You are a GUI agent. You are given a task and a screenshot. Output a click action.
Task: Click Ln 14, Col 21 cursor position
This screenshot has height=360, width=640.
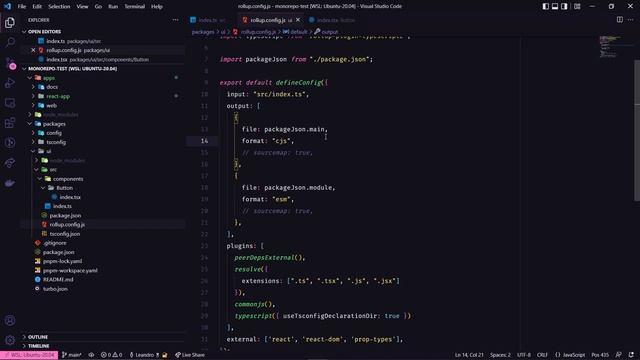click(469, 355)
